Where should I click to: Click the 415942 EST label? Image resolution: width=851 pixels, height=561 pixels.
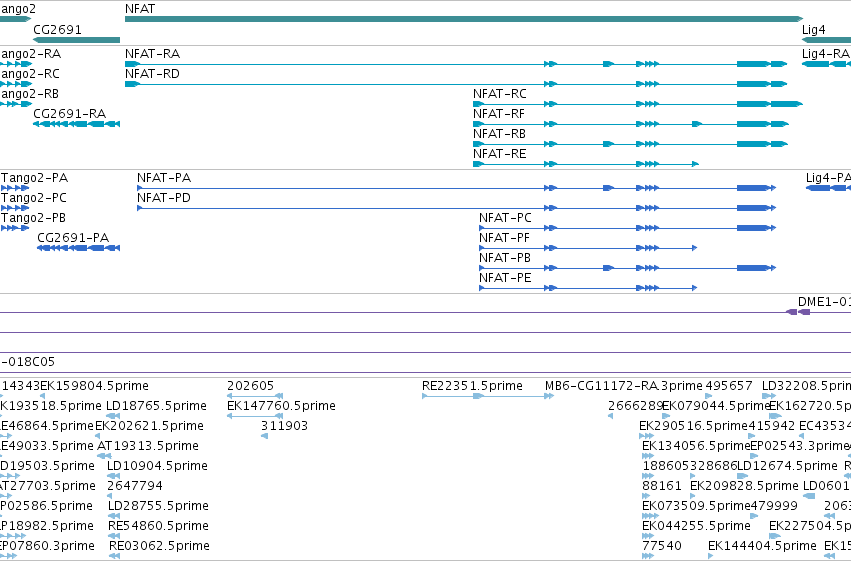pos(772,426)
